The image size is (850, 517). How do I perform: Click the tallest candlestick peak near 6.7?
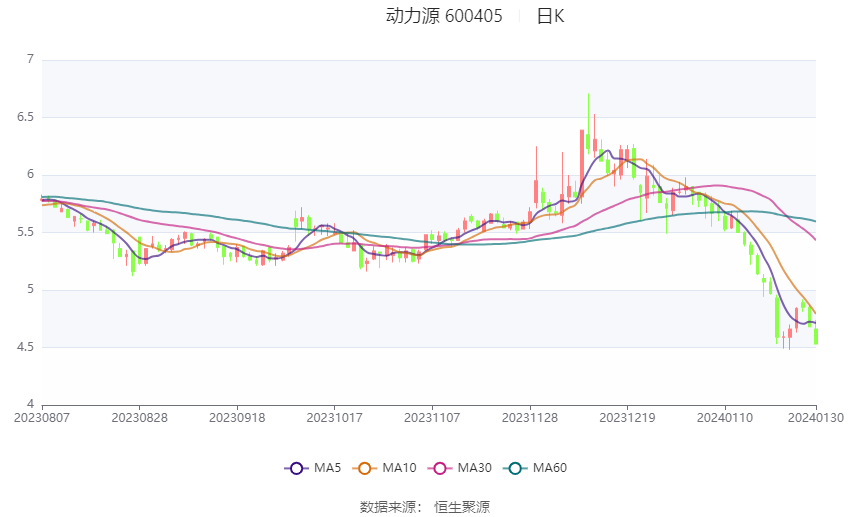588,124
